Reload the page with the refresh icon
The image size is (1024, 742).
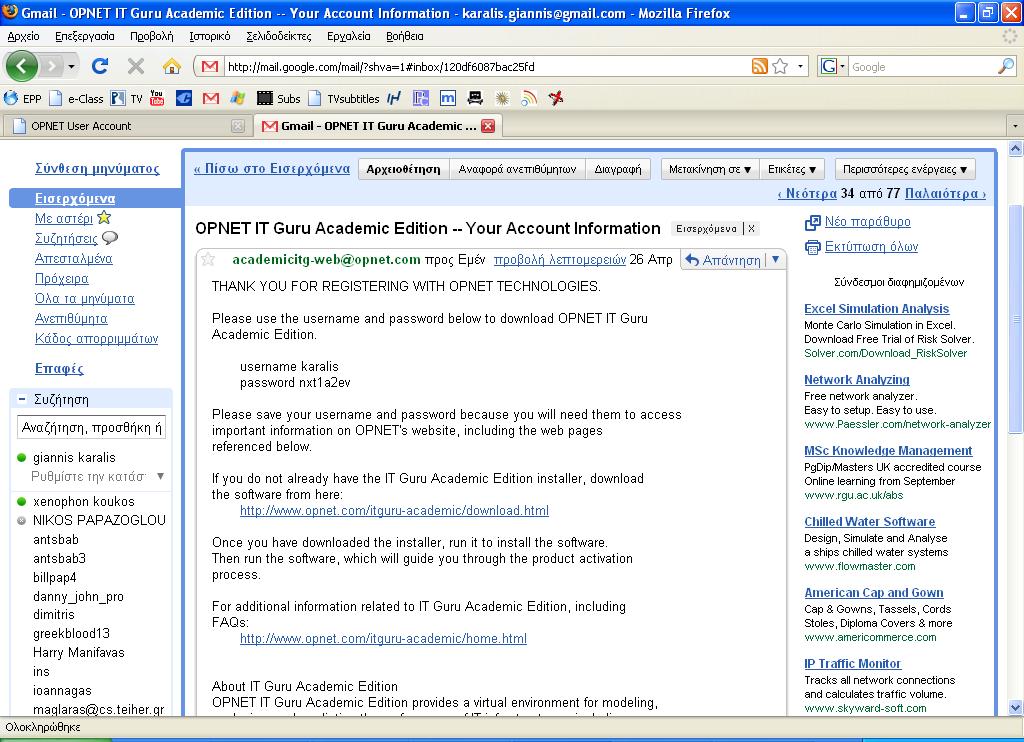(x=100, y=66)
